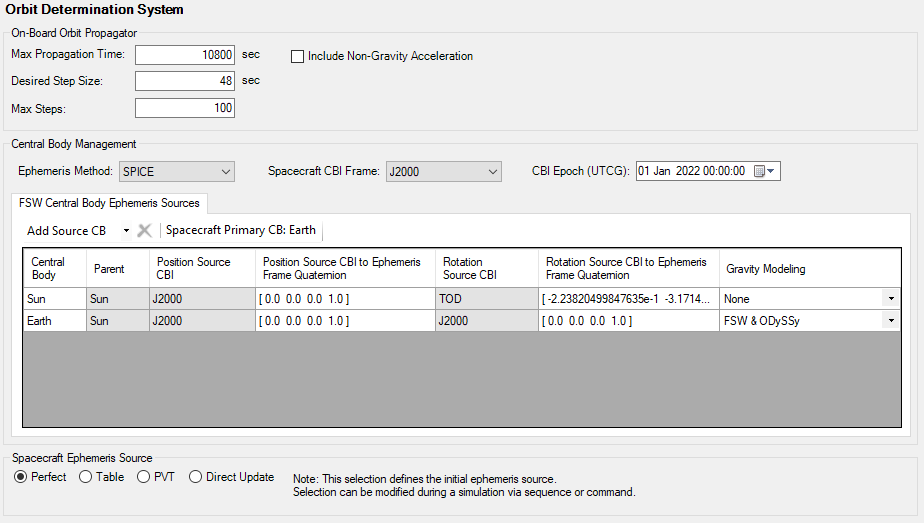Click the Add Source CB button
This screenshot has height=523, width=924.
pos(66,231)
